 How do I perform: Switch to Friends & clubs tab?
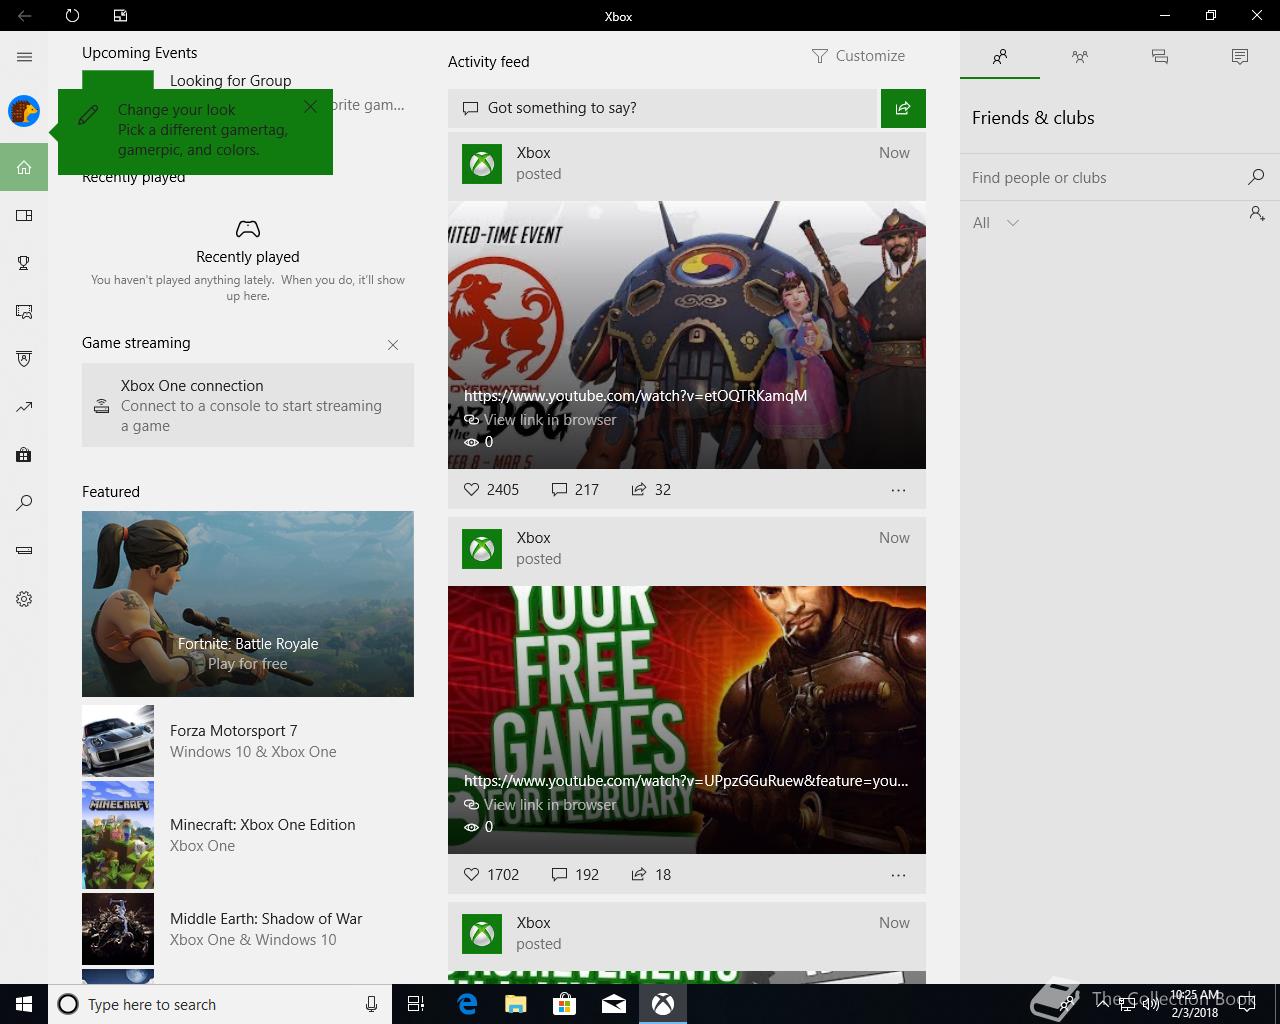point(1000,57)
